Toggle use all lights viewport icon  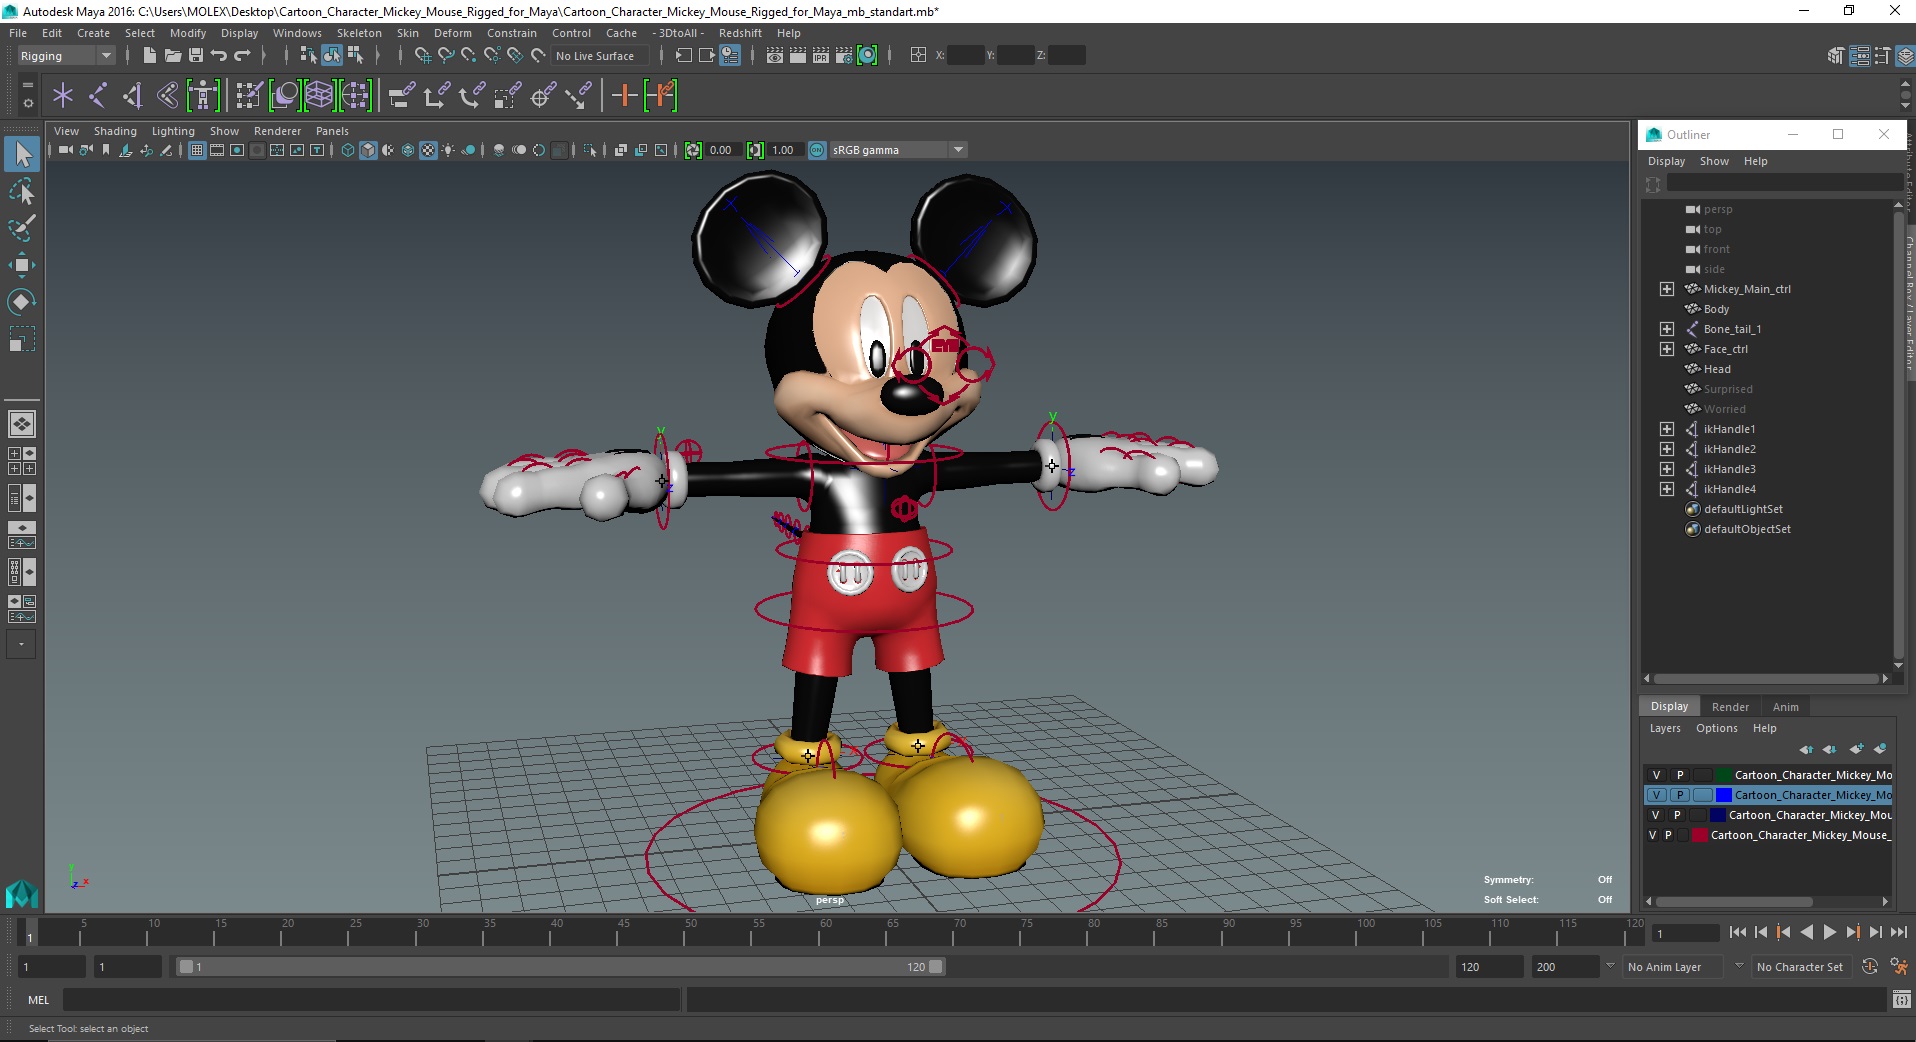point(448,150)
